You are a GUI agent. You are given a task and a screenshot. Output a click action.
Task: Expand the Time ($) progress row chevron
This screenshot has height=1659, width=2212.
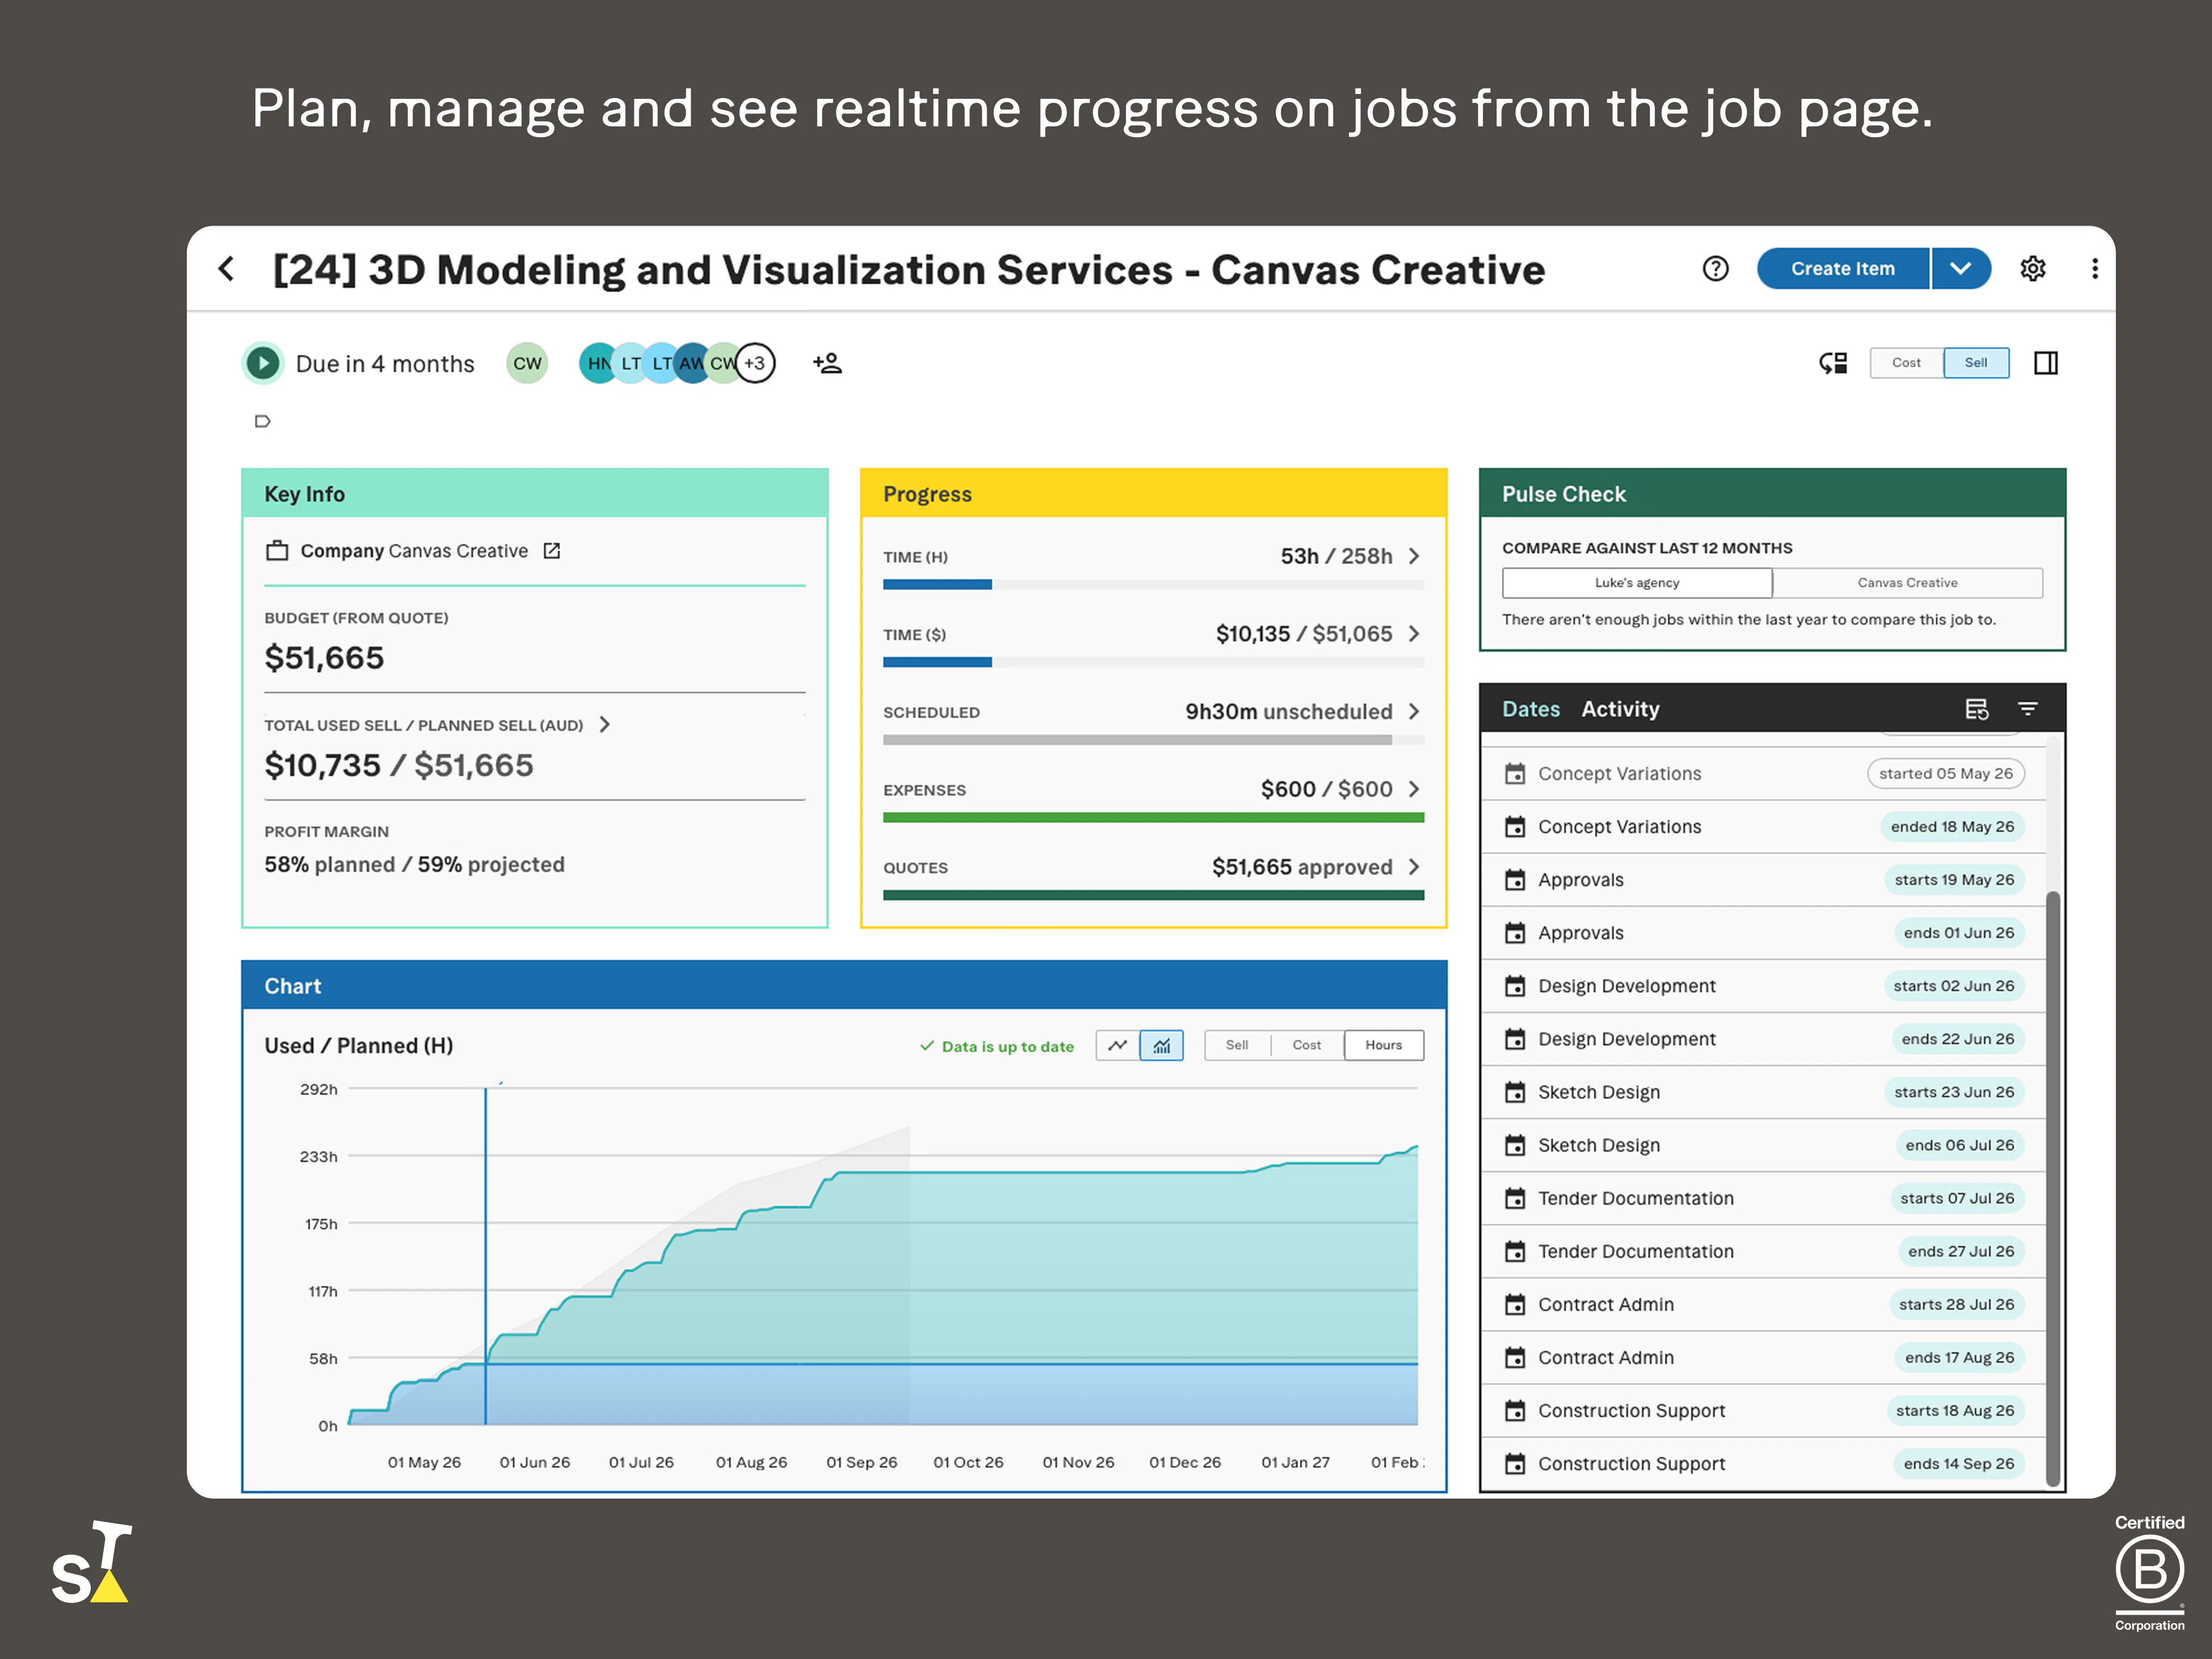point(1414,634)
